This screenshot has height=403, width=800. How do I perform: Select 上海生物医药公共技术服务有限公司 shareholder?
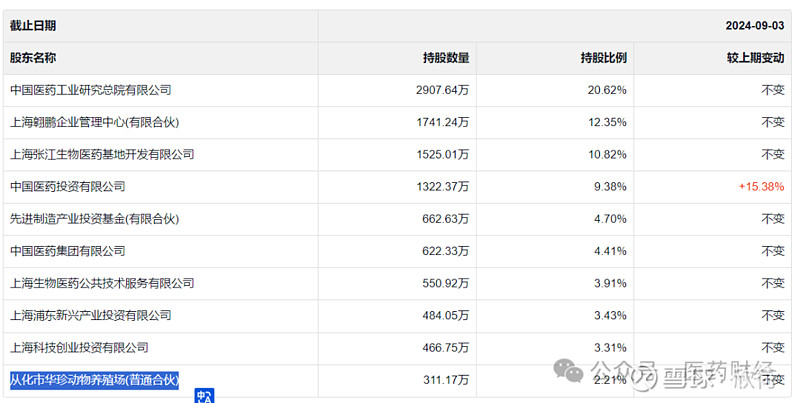pos(102,283)
